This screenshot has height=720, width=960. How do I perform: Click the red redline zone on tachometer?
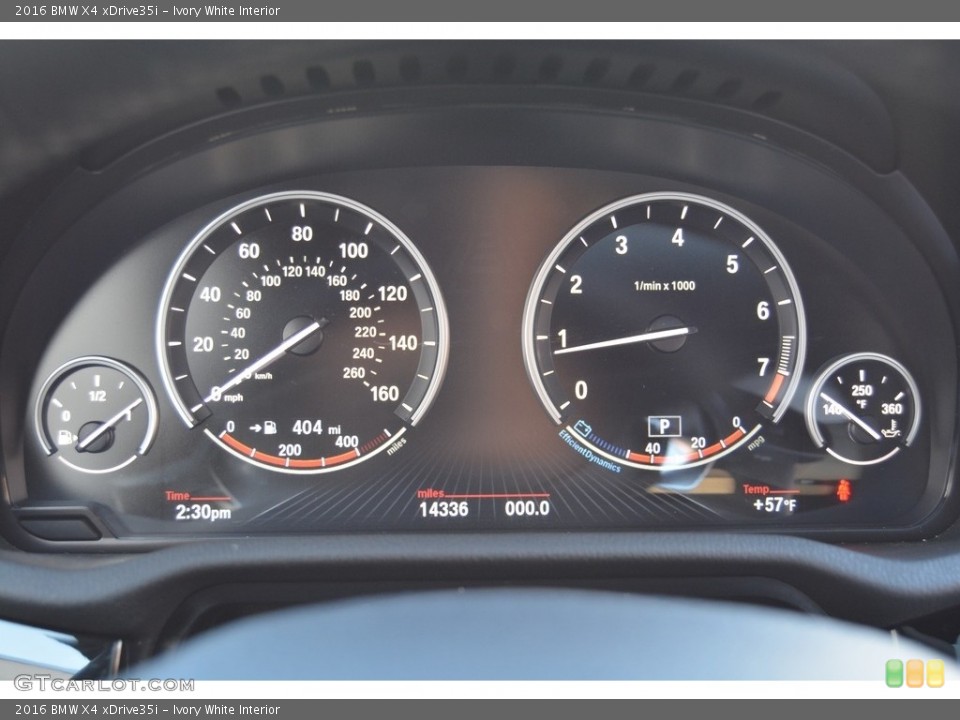pos(775,388)
